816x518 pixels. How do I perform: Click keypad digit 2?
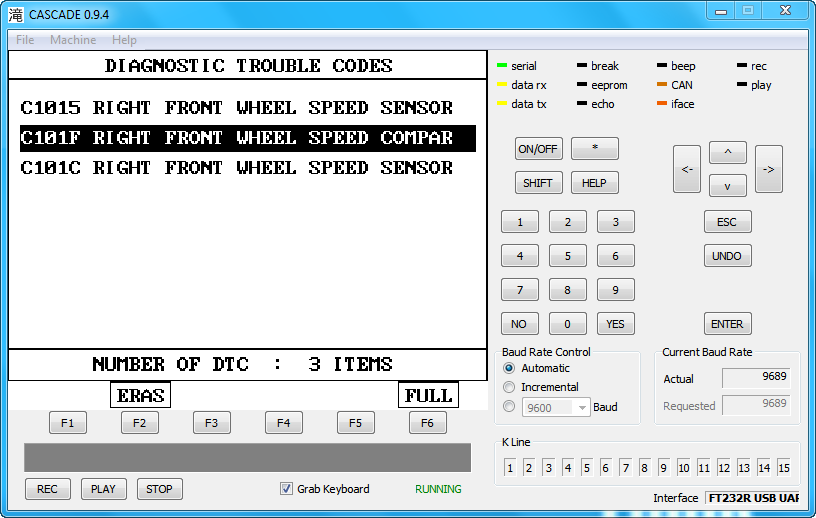568,222
